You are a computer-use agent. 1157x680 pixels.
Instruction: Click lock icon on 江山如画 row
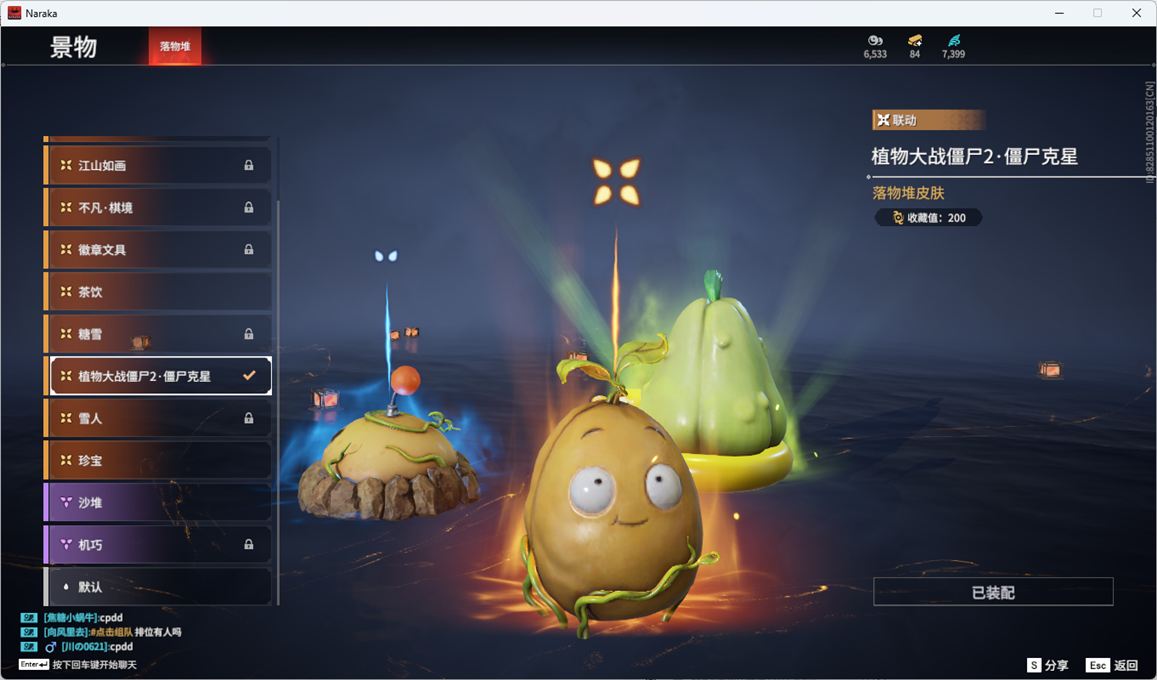(x=249, y=165)
